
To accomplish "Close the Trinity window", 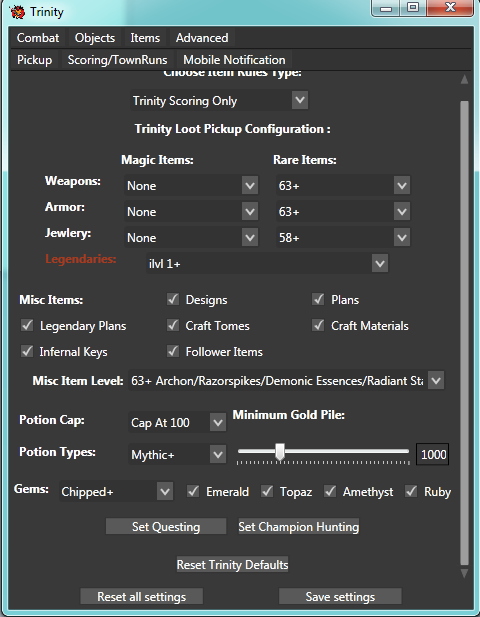I will click(450, 8).
